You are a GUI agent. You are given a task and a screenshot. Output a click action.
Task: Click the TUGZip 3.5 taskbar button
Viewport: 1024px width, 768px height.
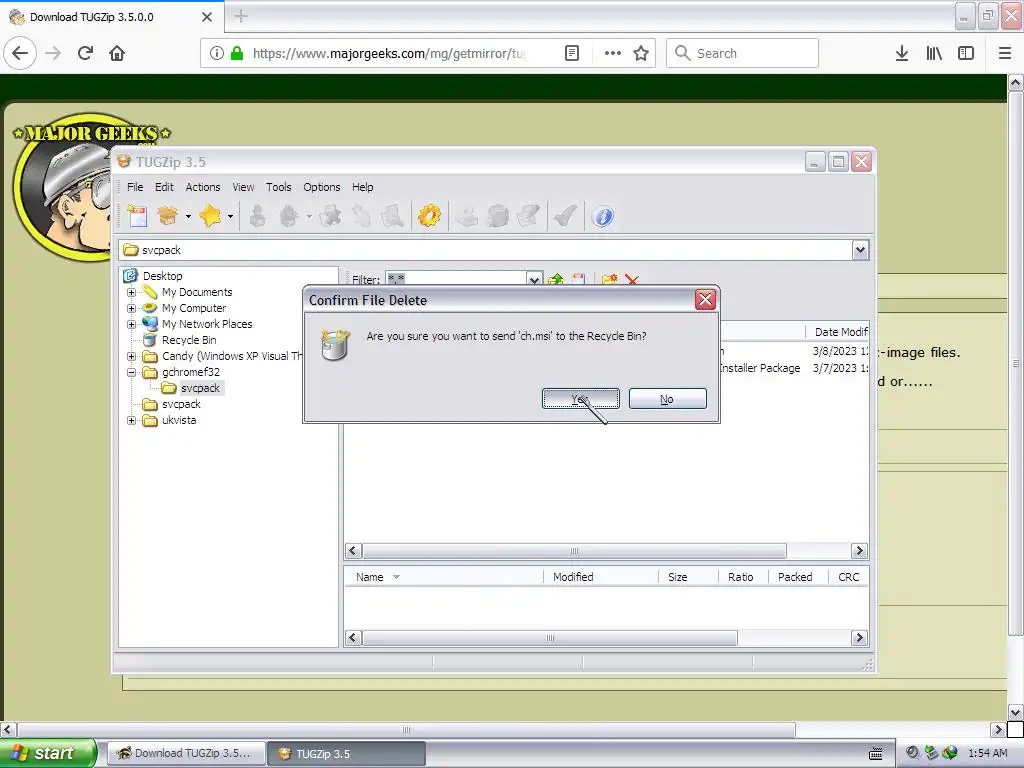coord(347,753)
